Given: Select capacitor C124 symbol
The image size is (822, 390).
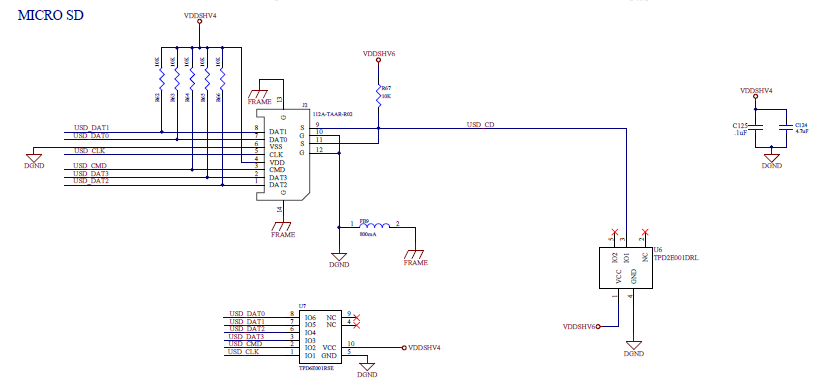Looking at the screenshot, I should (785, 127).
